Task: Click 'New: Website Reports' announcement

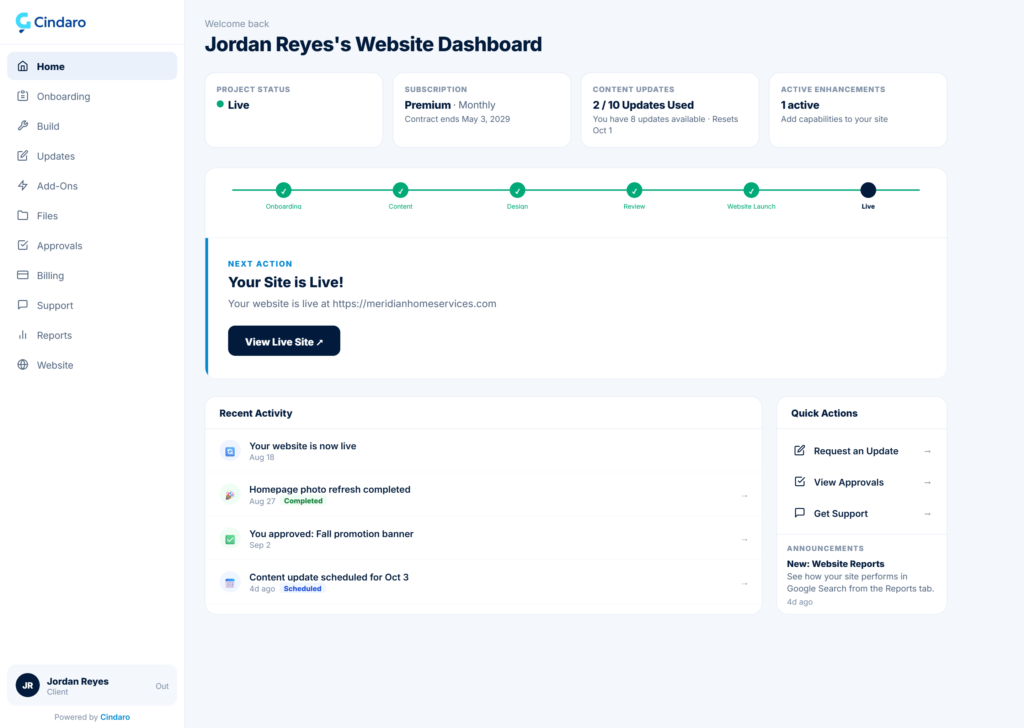Action: pos(835,563)
